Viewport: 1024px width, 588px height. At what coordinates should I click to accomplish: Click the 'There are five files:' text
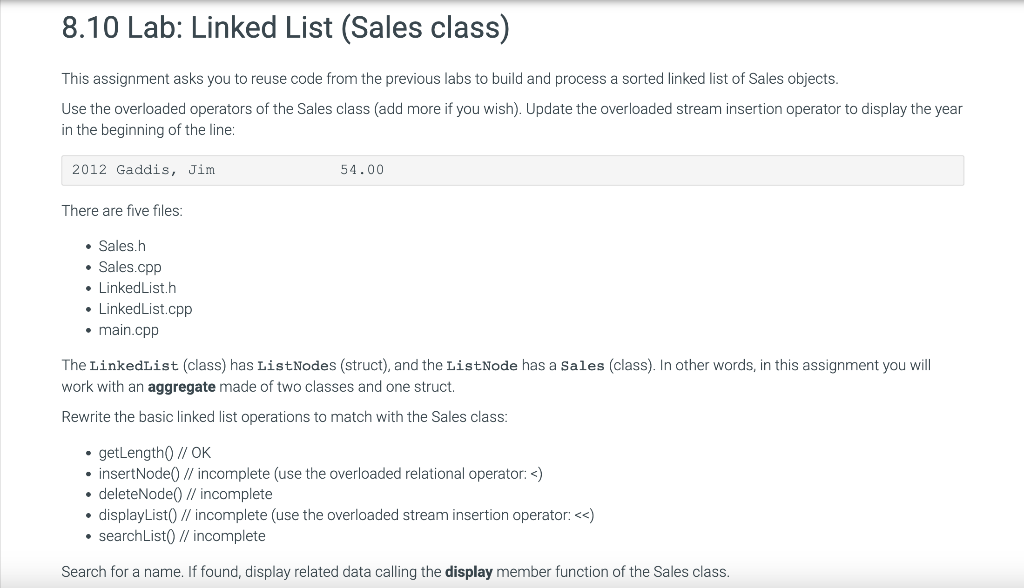pos(122,211)
